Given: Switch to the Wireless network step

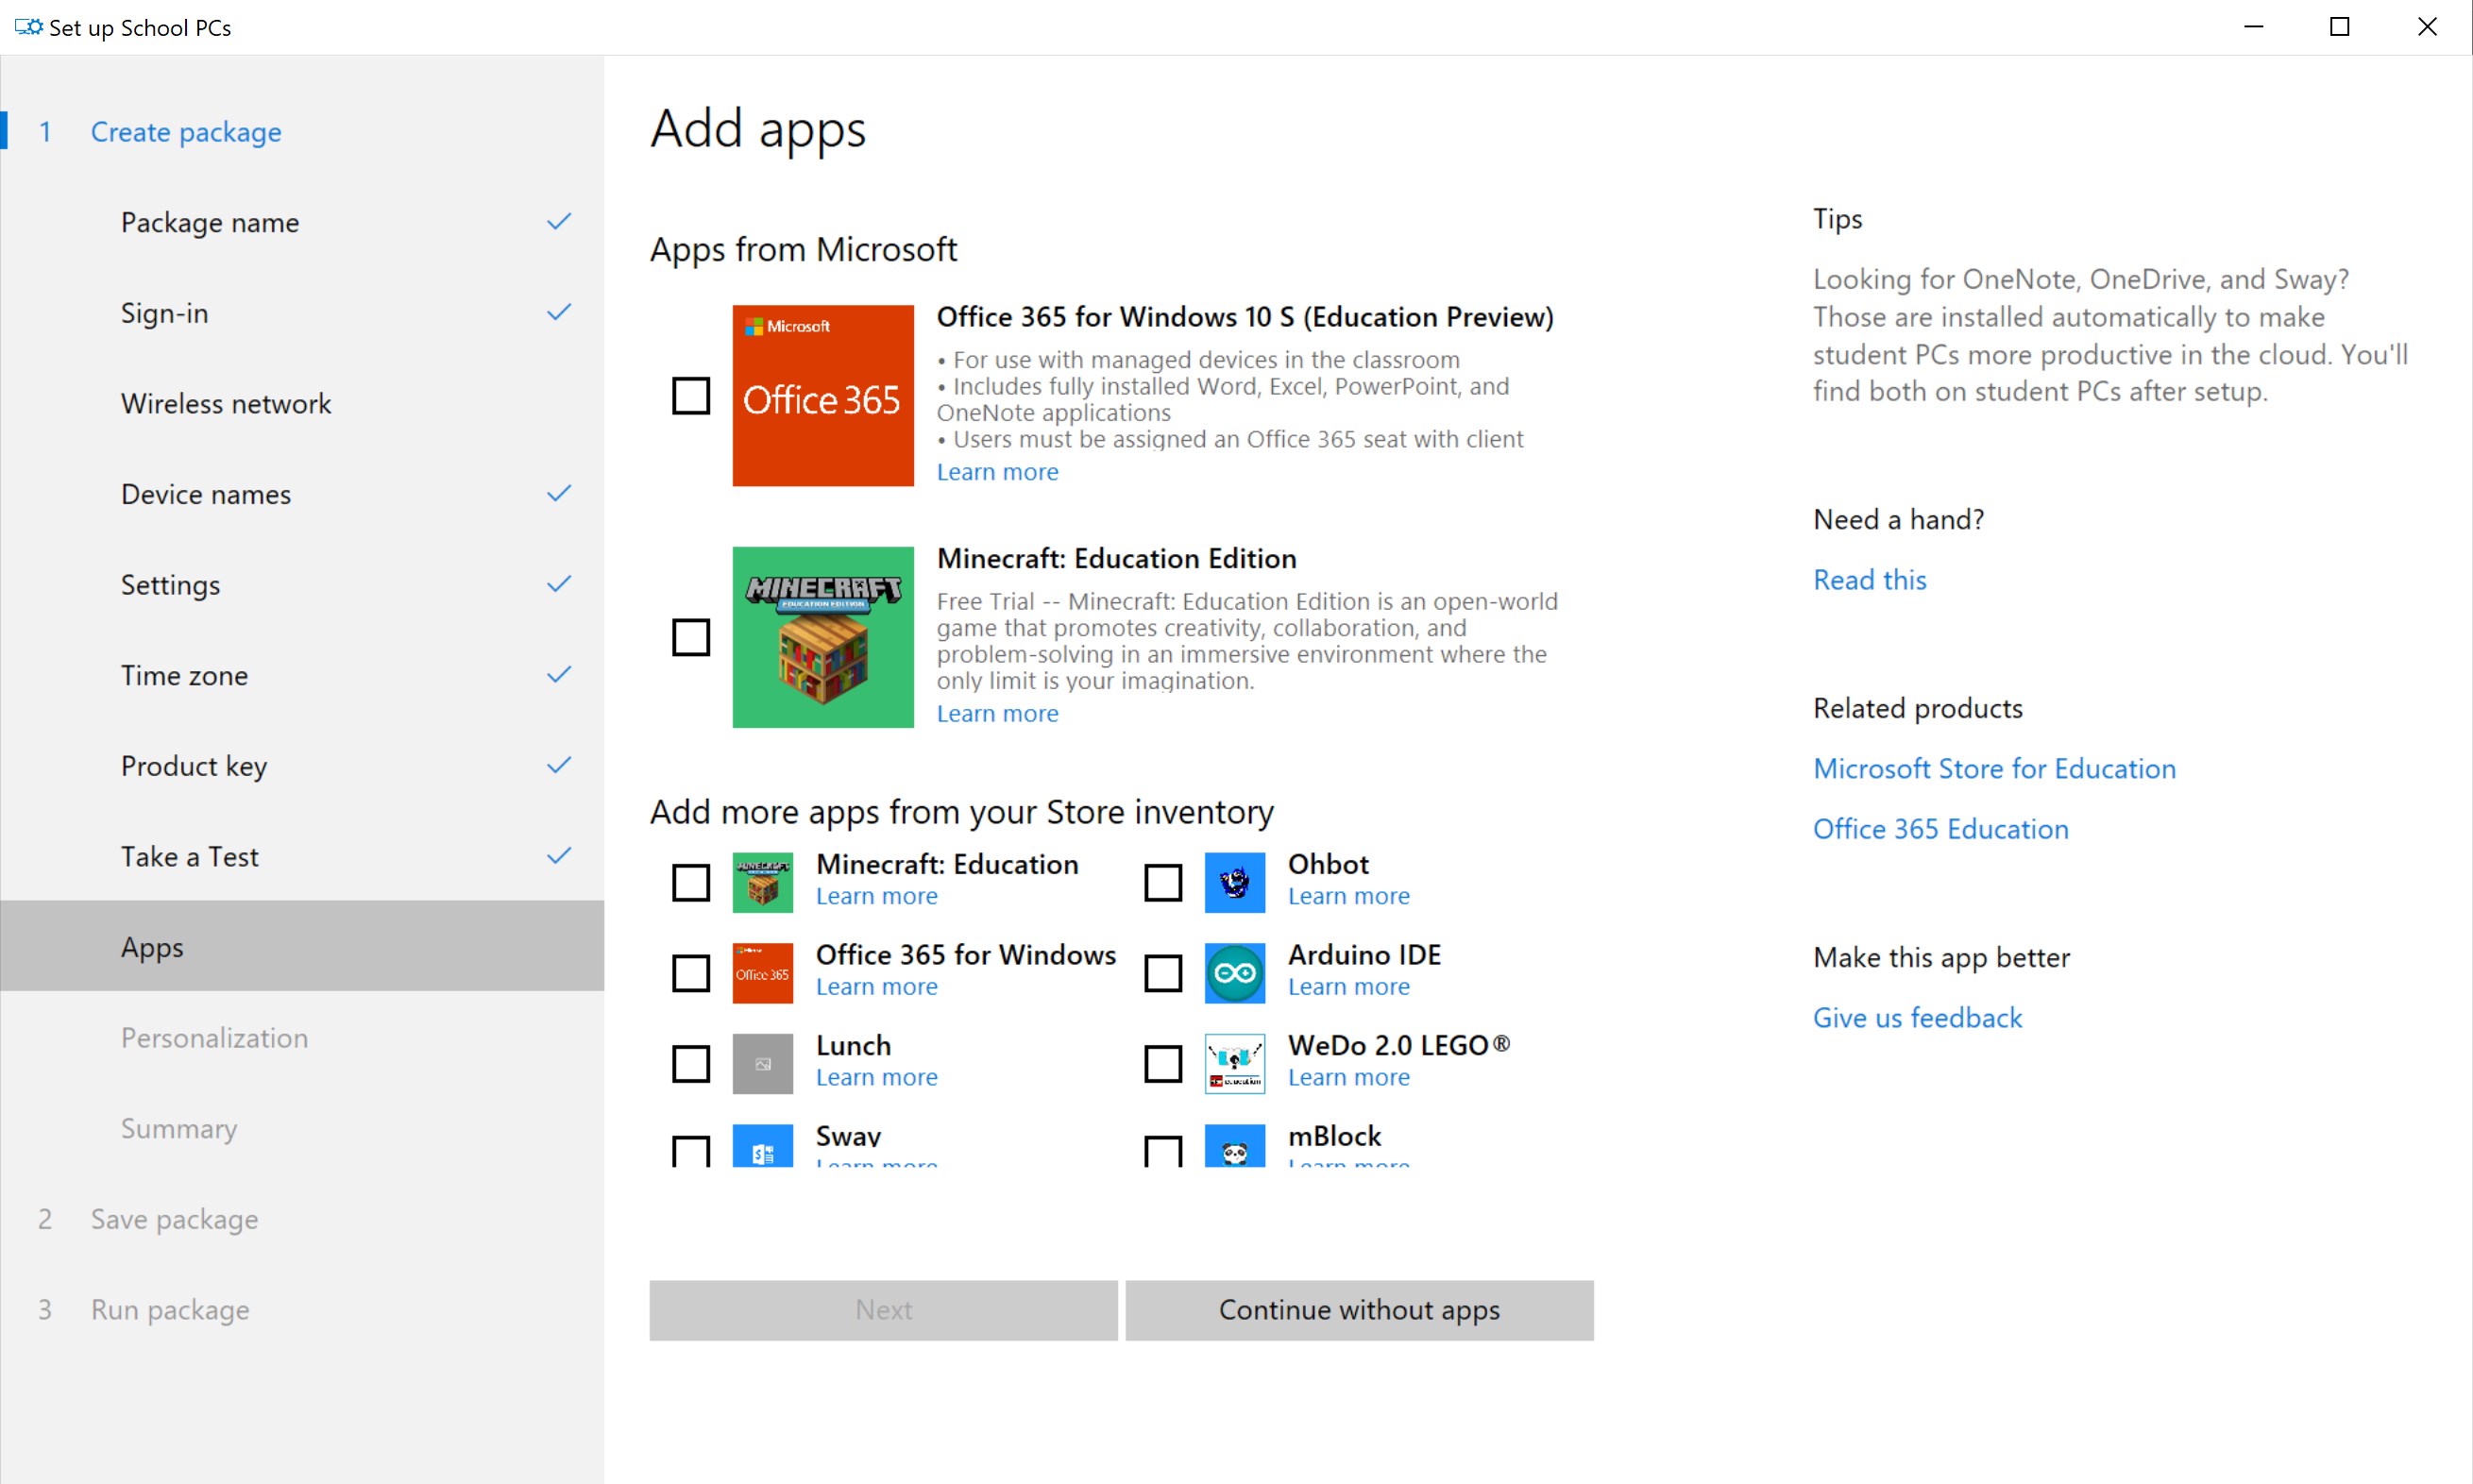Looking at the screenshot, I should coord(226,403).
